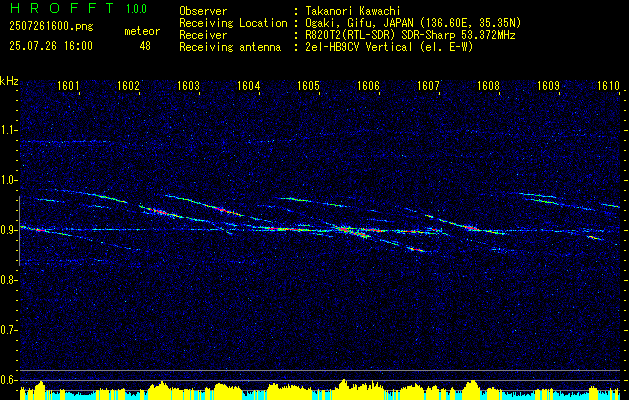
Task: Click the Observer field label
Action: (203, 11)
